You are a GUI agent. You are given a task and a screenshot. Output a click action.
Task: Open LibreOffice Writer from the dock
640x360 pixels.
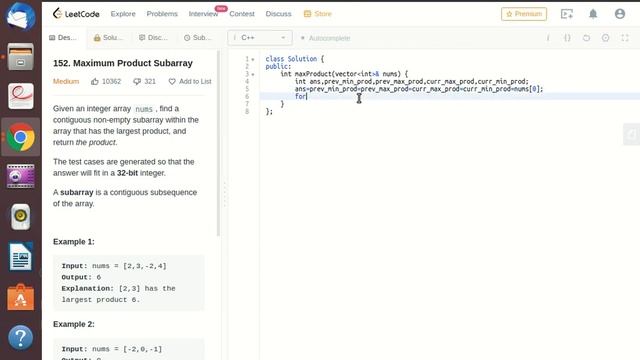click(20, 257)
